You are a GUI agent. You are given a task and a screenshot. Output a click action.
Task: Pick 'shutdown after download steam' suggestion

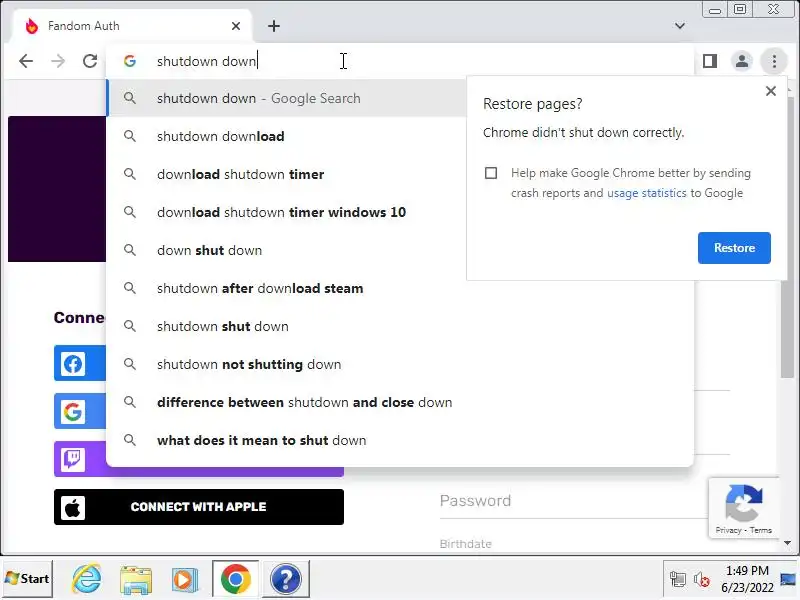(x=401, y=288)
